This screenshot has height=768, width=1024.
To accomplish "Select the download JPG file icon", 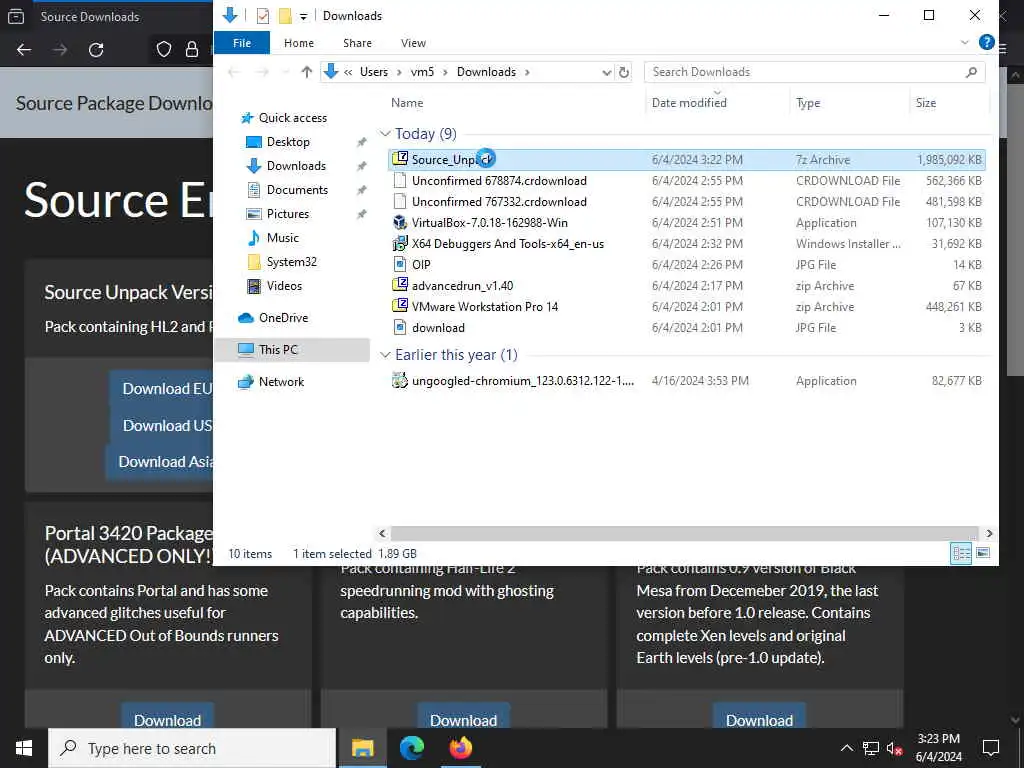I will pos(400,327).
